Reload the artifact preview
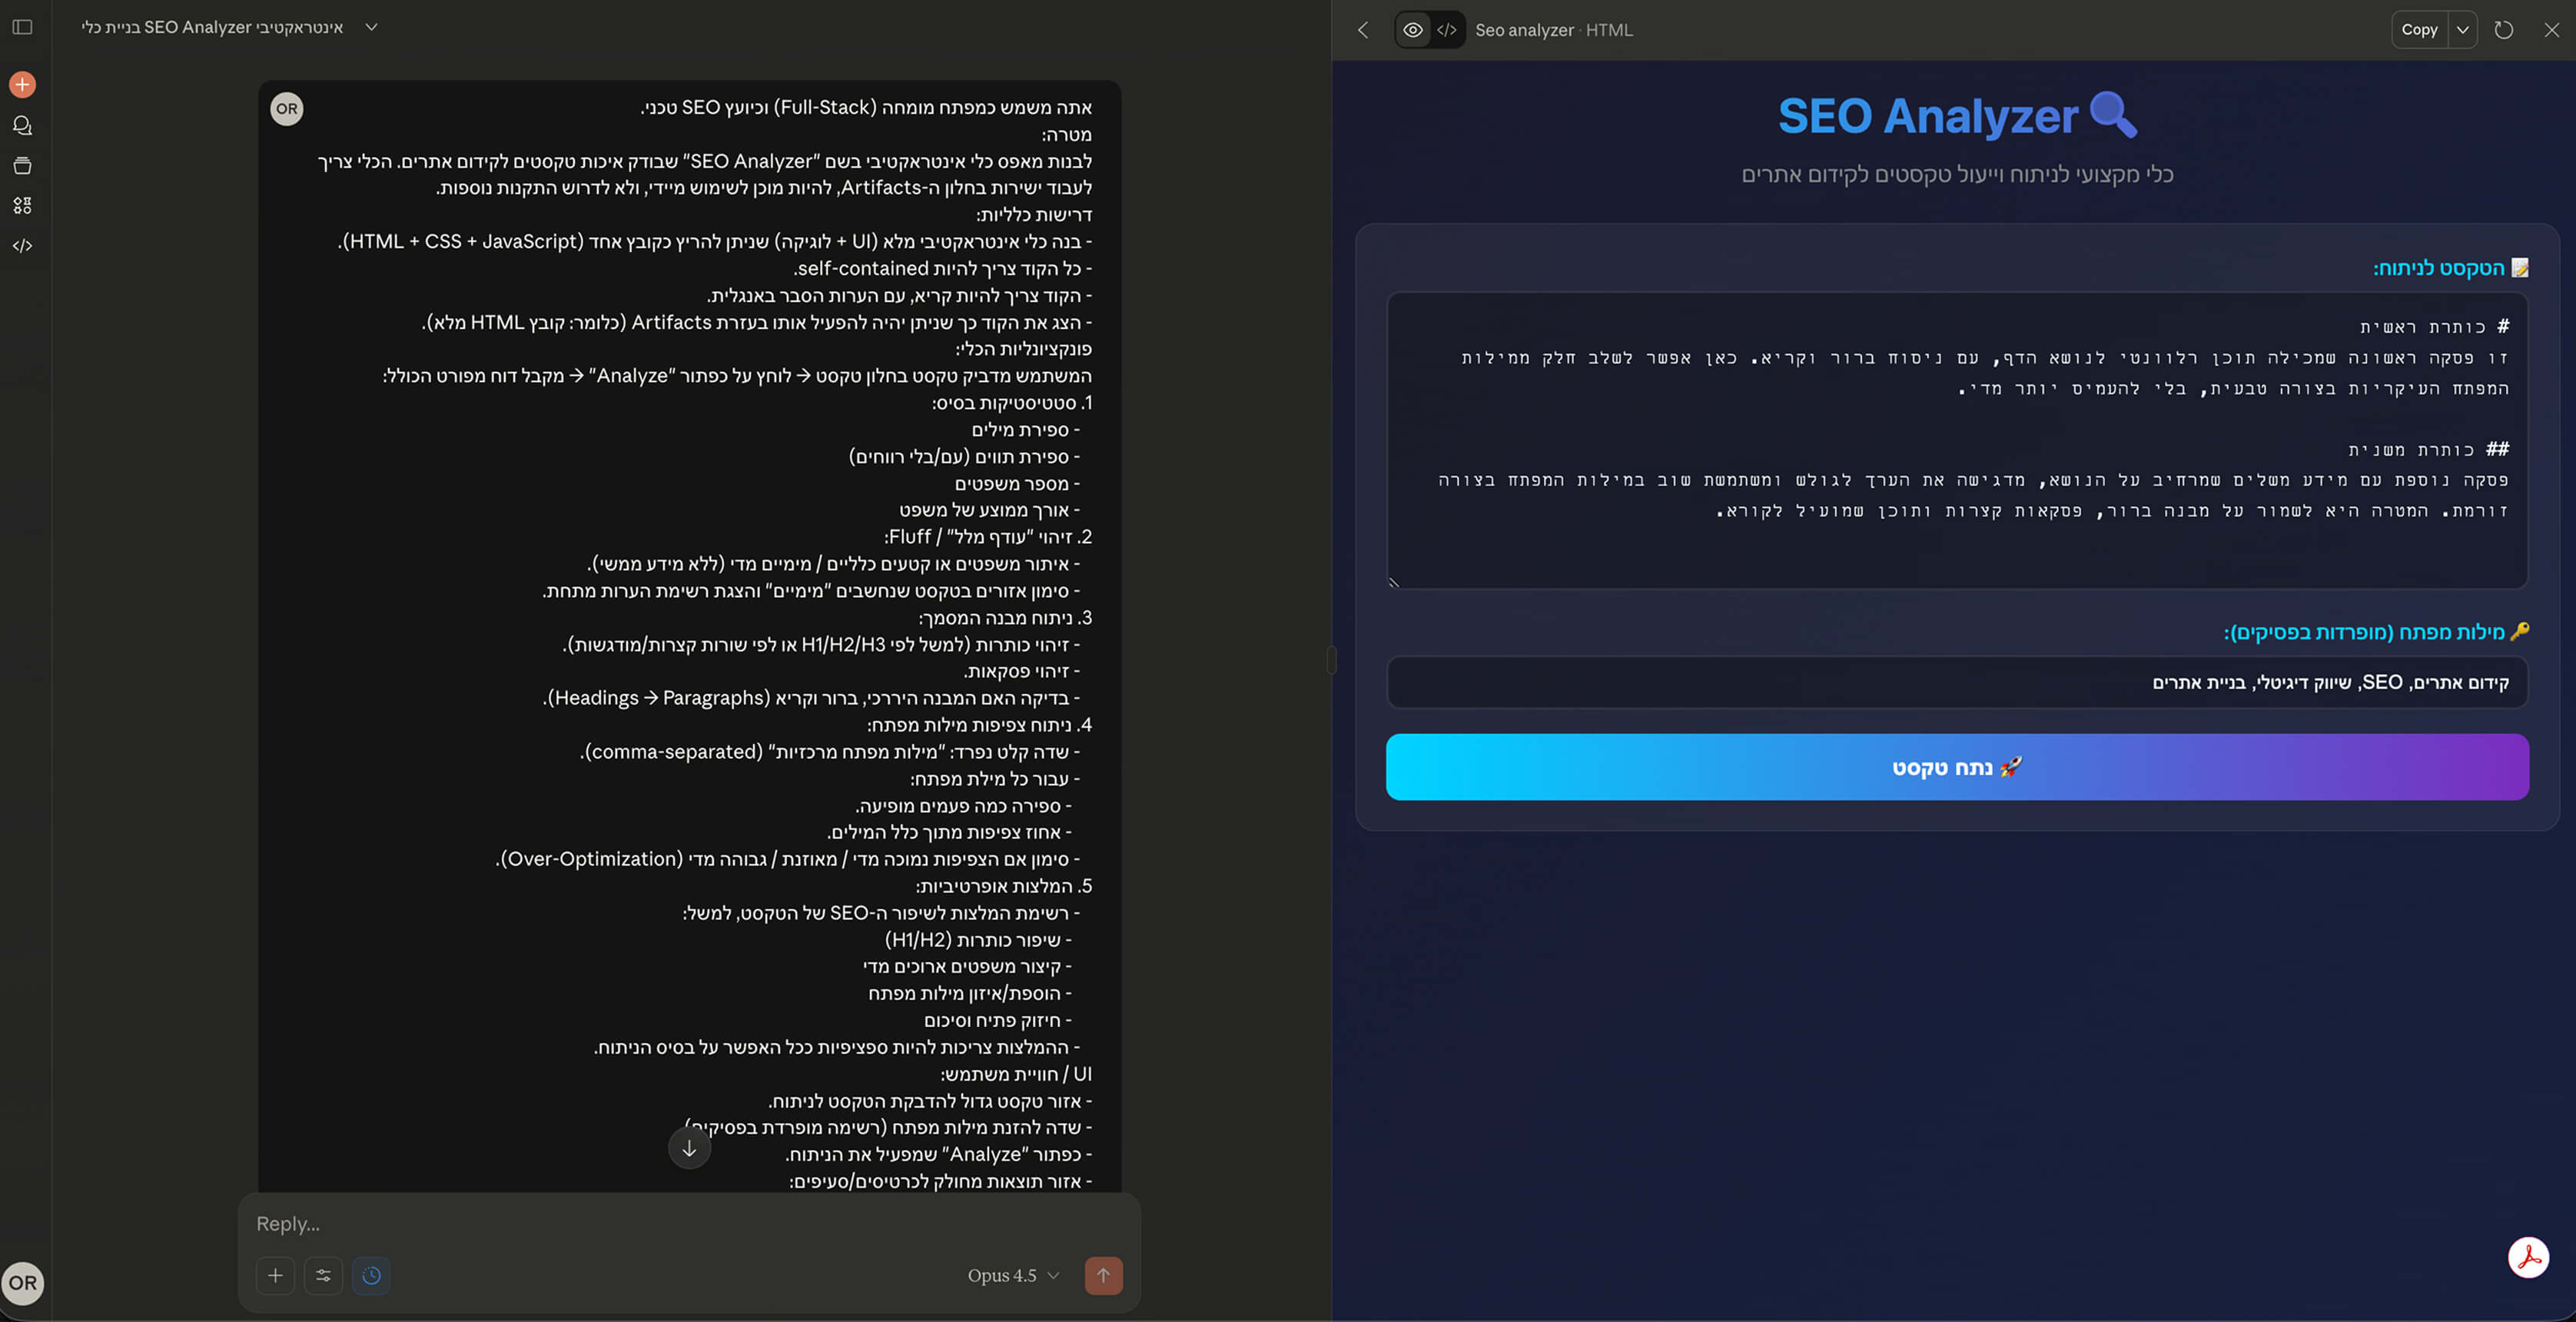Image resolution: width=2576 pixels, height=1322 pixels. coord(2504,30)
